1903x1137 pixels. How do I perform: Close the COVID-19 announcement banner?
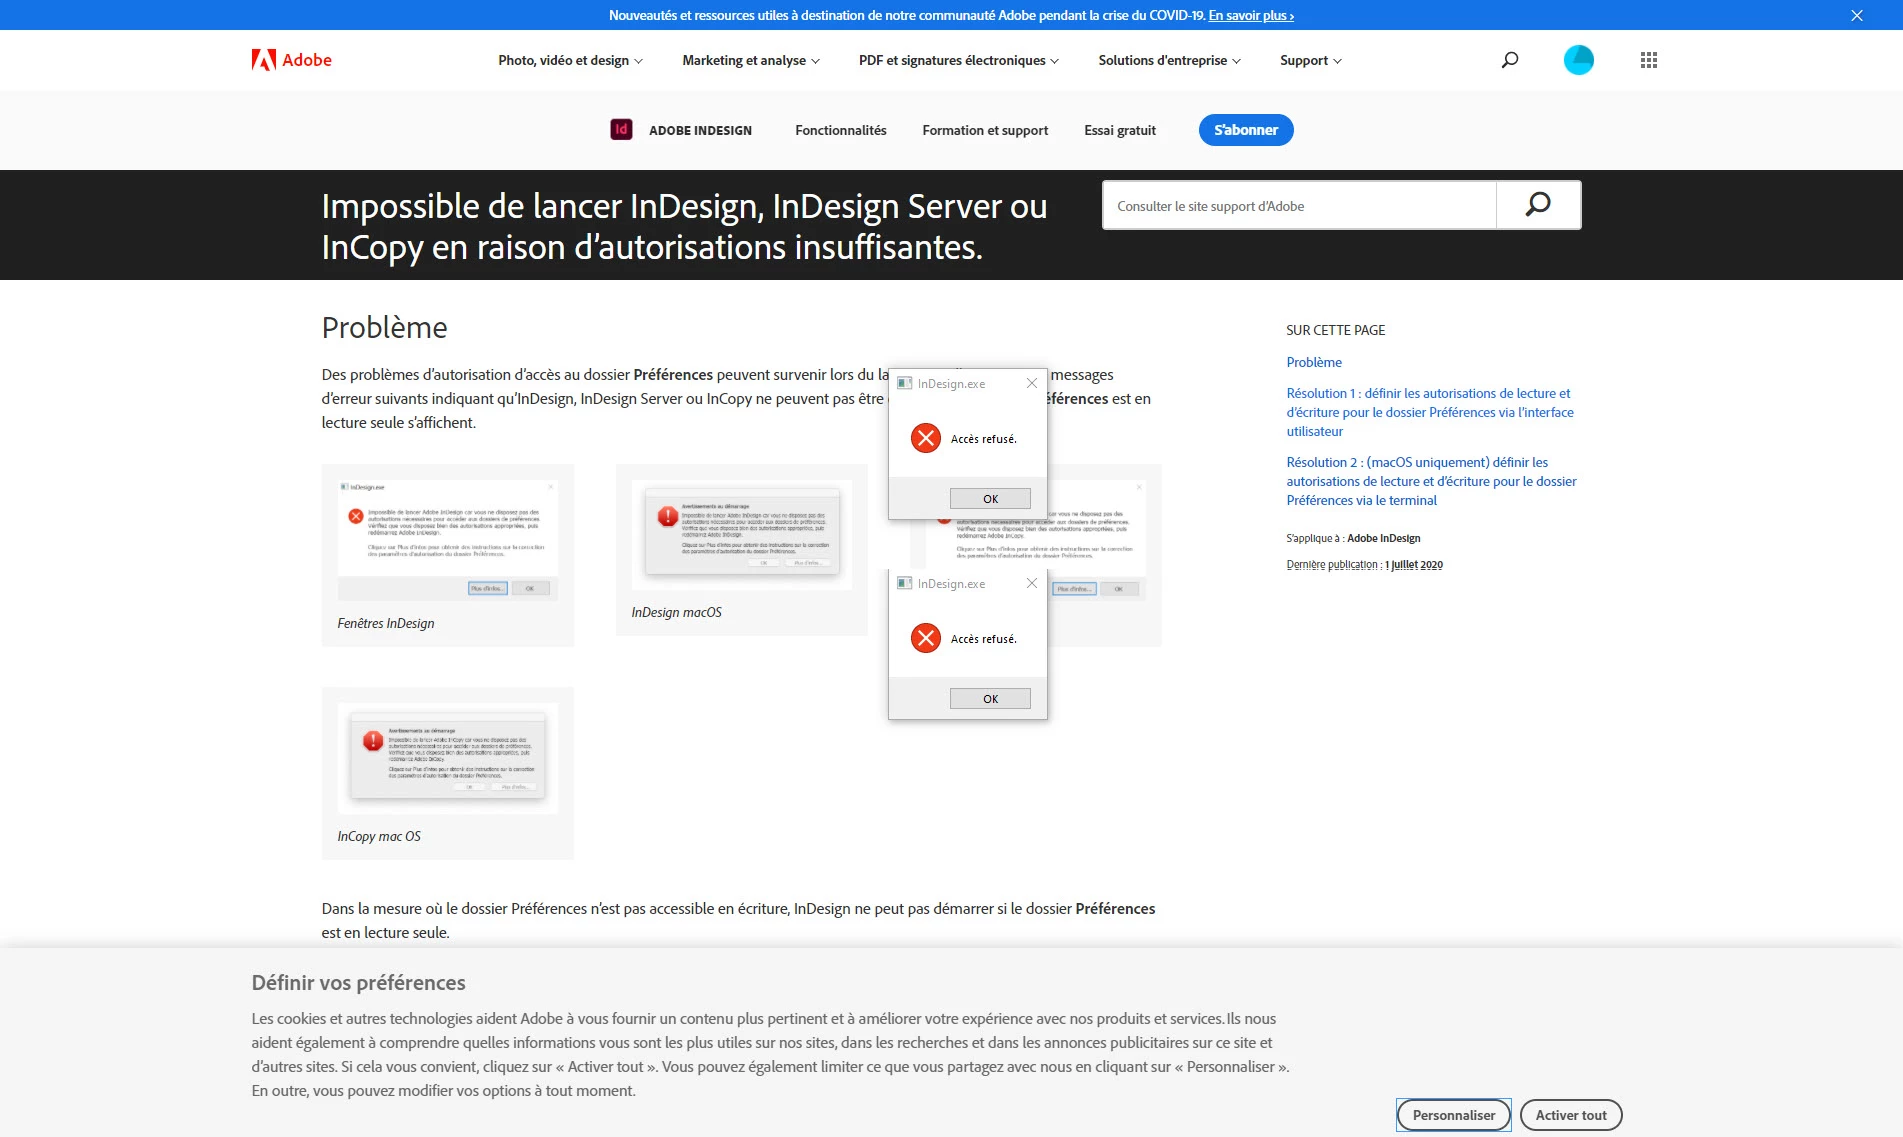1857,15
